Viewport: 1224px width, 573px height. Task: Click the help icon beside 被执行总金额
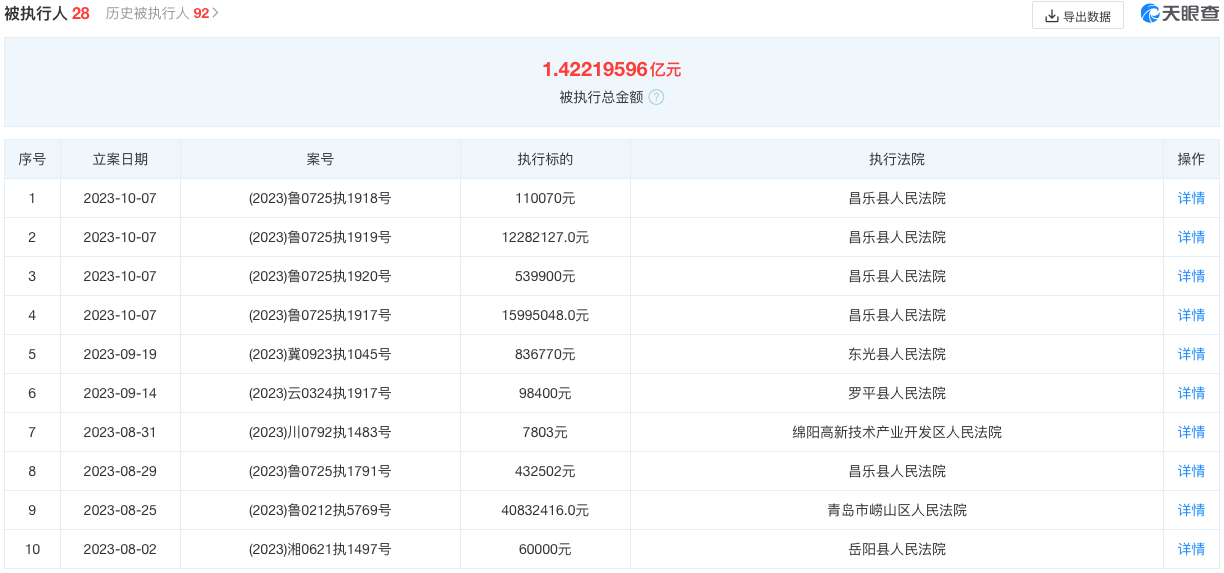(x=656, y=97)
